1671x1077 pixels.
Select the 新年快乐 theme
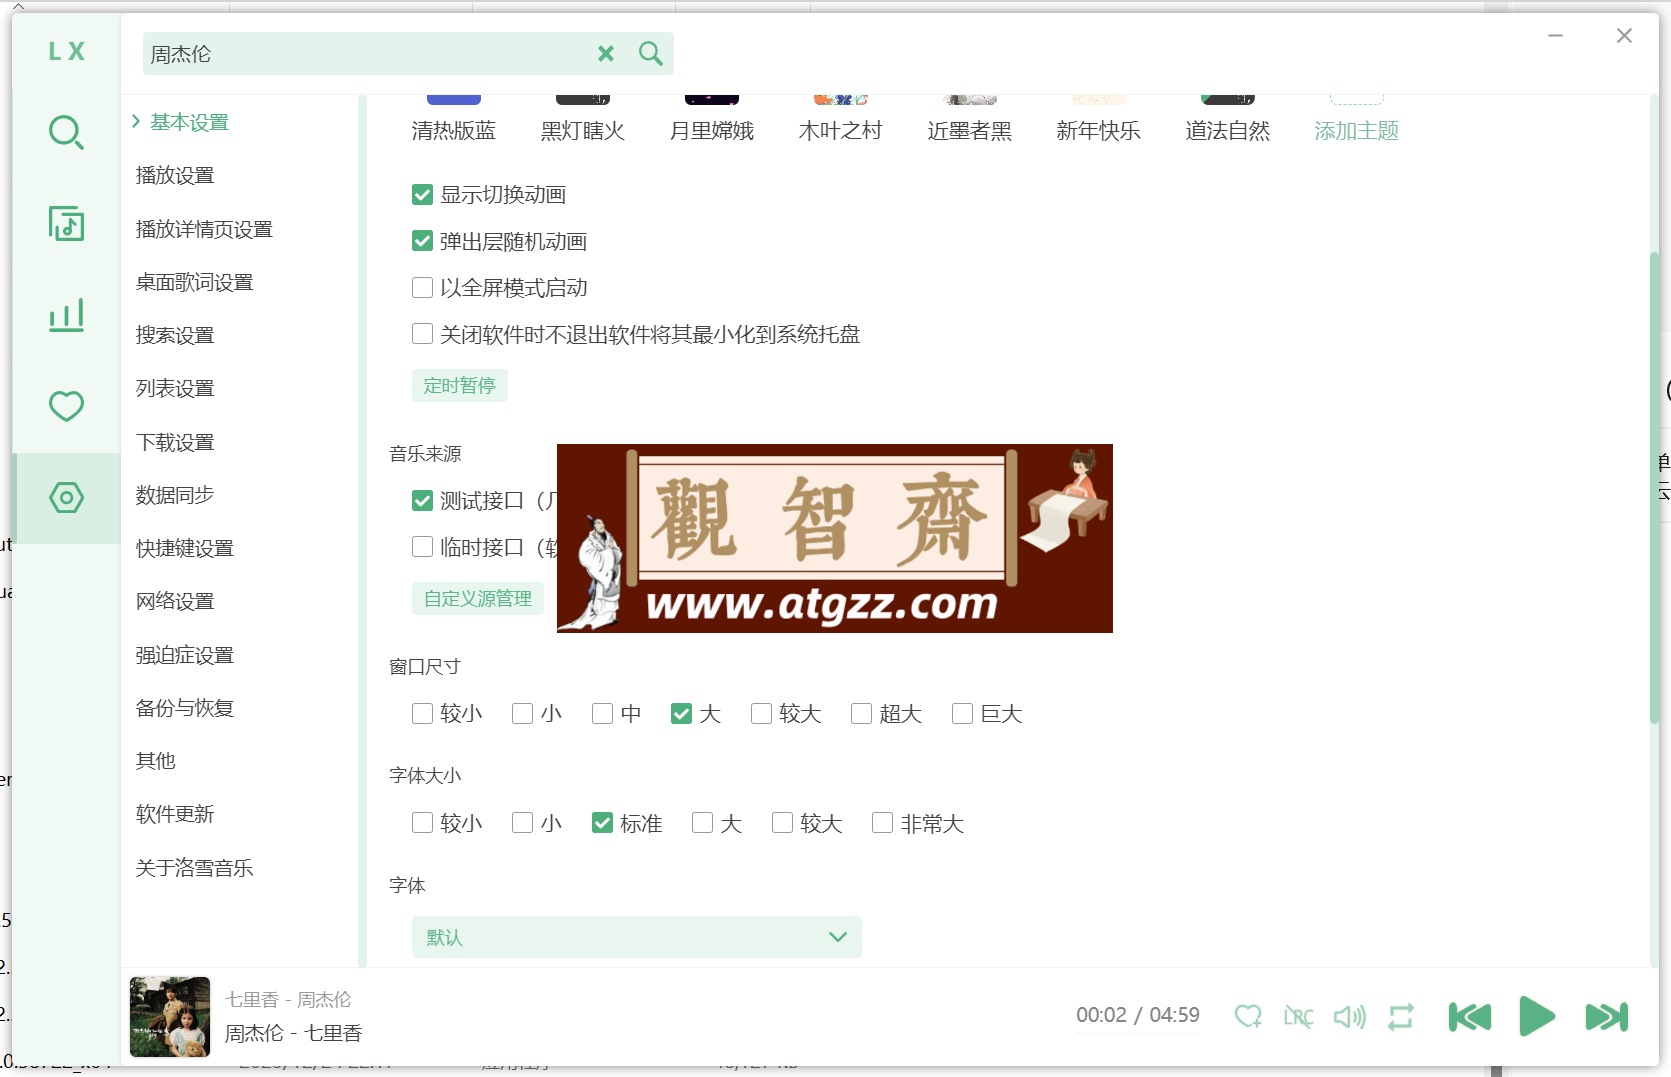(x=1099, y=120)
